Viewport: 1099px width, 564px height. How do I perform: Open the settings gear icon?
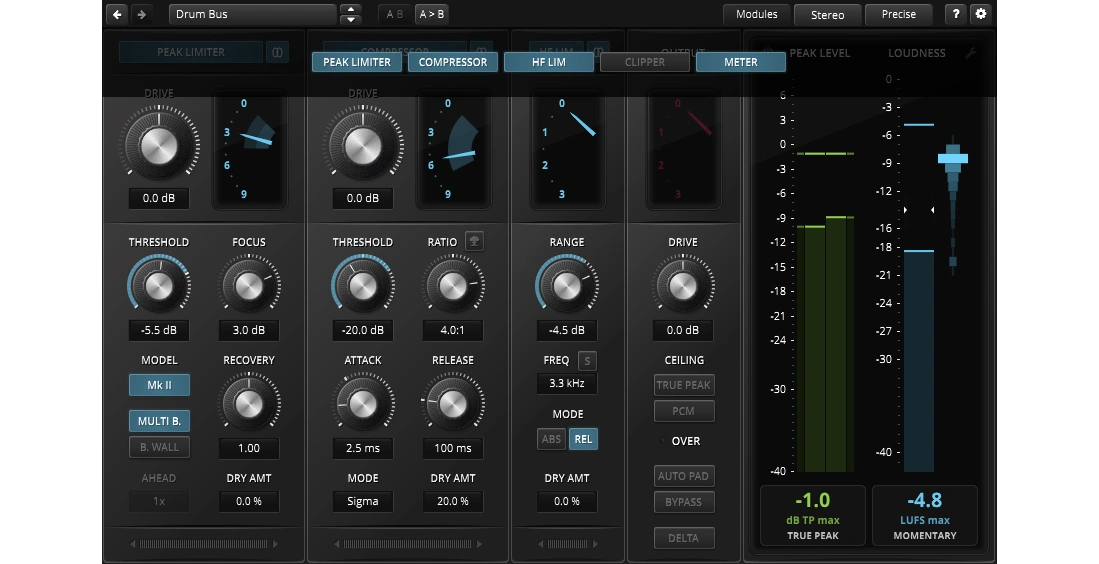[981, 14]
